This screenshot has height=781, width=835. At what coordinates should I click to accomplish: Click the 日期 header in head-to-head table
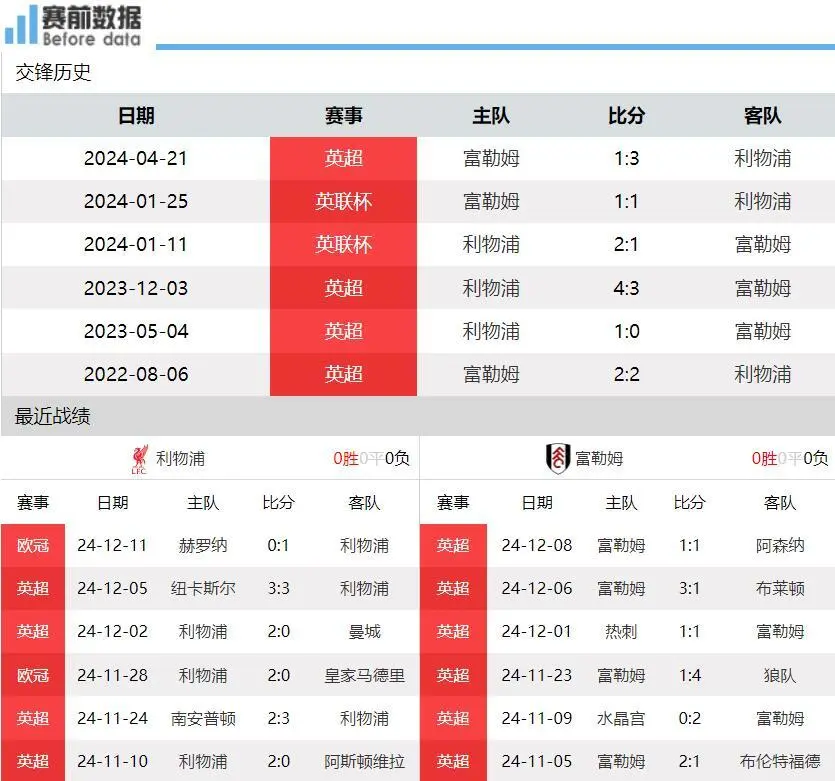[x=136, y=116]
